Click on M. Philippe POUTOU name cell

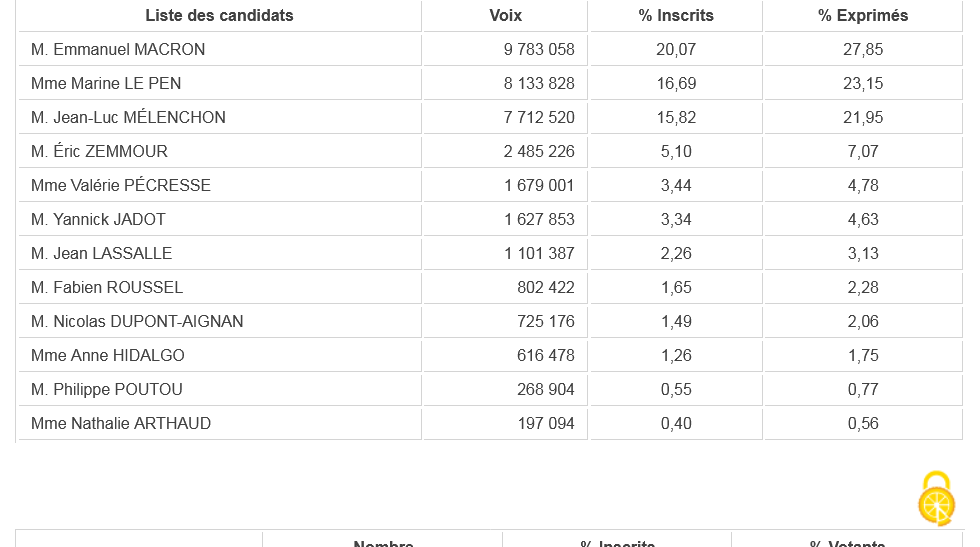tap(107, 390)
